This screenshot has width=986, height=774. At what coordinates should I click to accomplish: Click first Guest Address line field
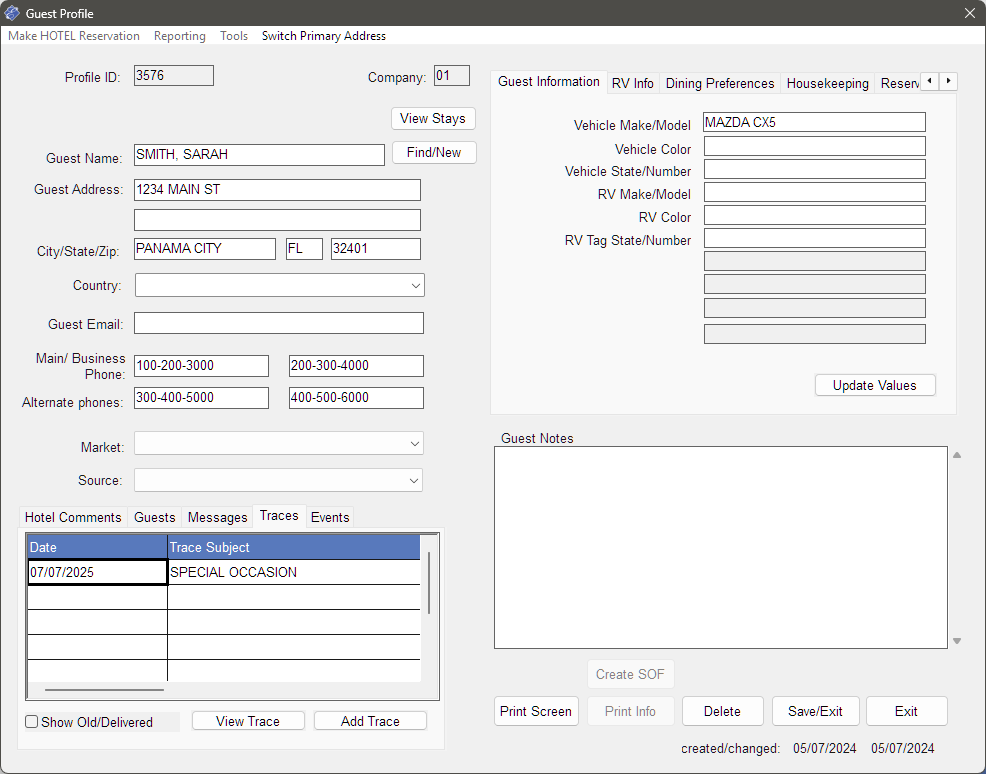pyautogui.click(x=277, y=190)
